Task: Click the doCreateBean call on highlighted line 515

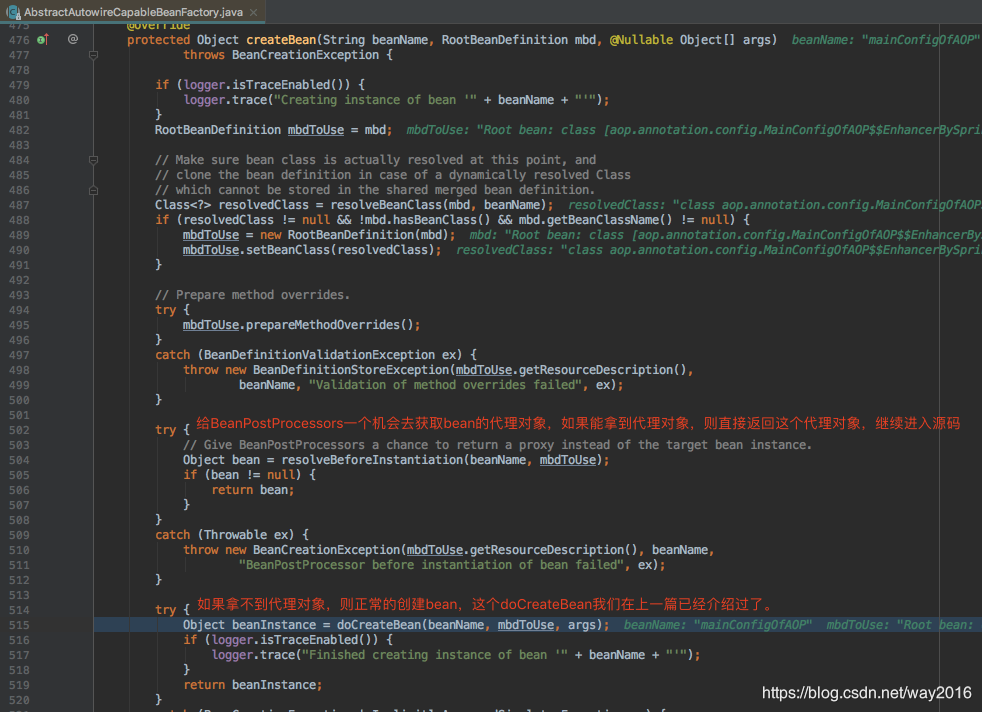Action: [x=379, y=625]
